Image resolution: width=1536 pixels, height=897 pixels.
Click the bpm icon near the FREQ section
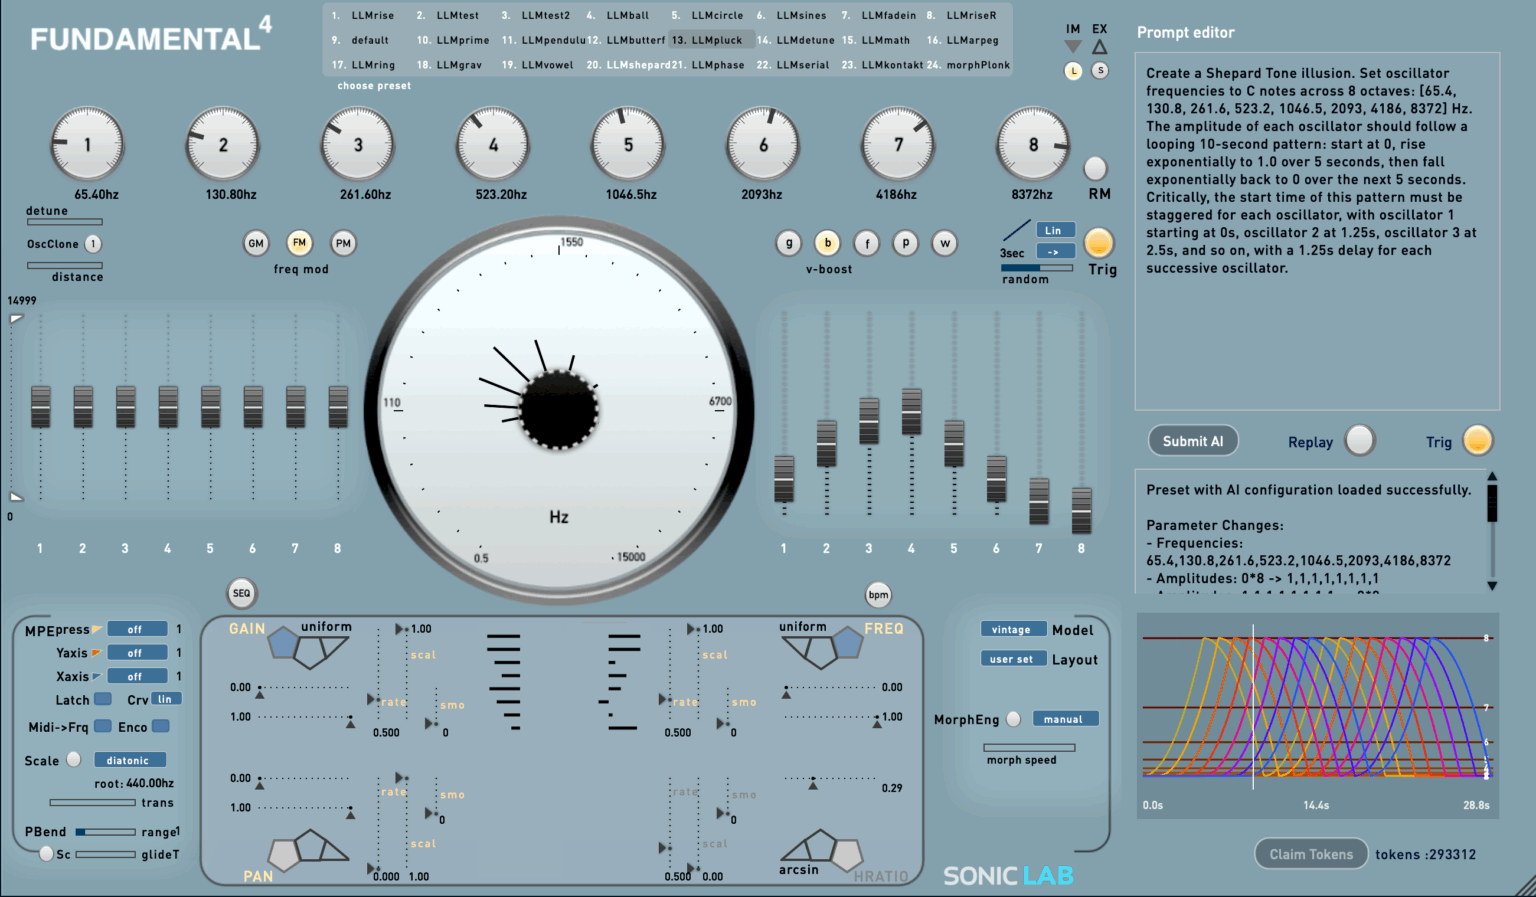878,593
